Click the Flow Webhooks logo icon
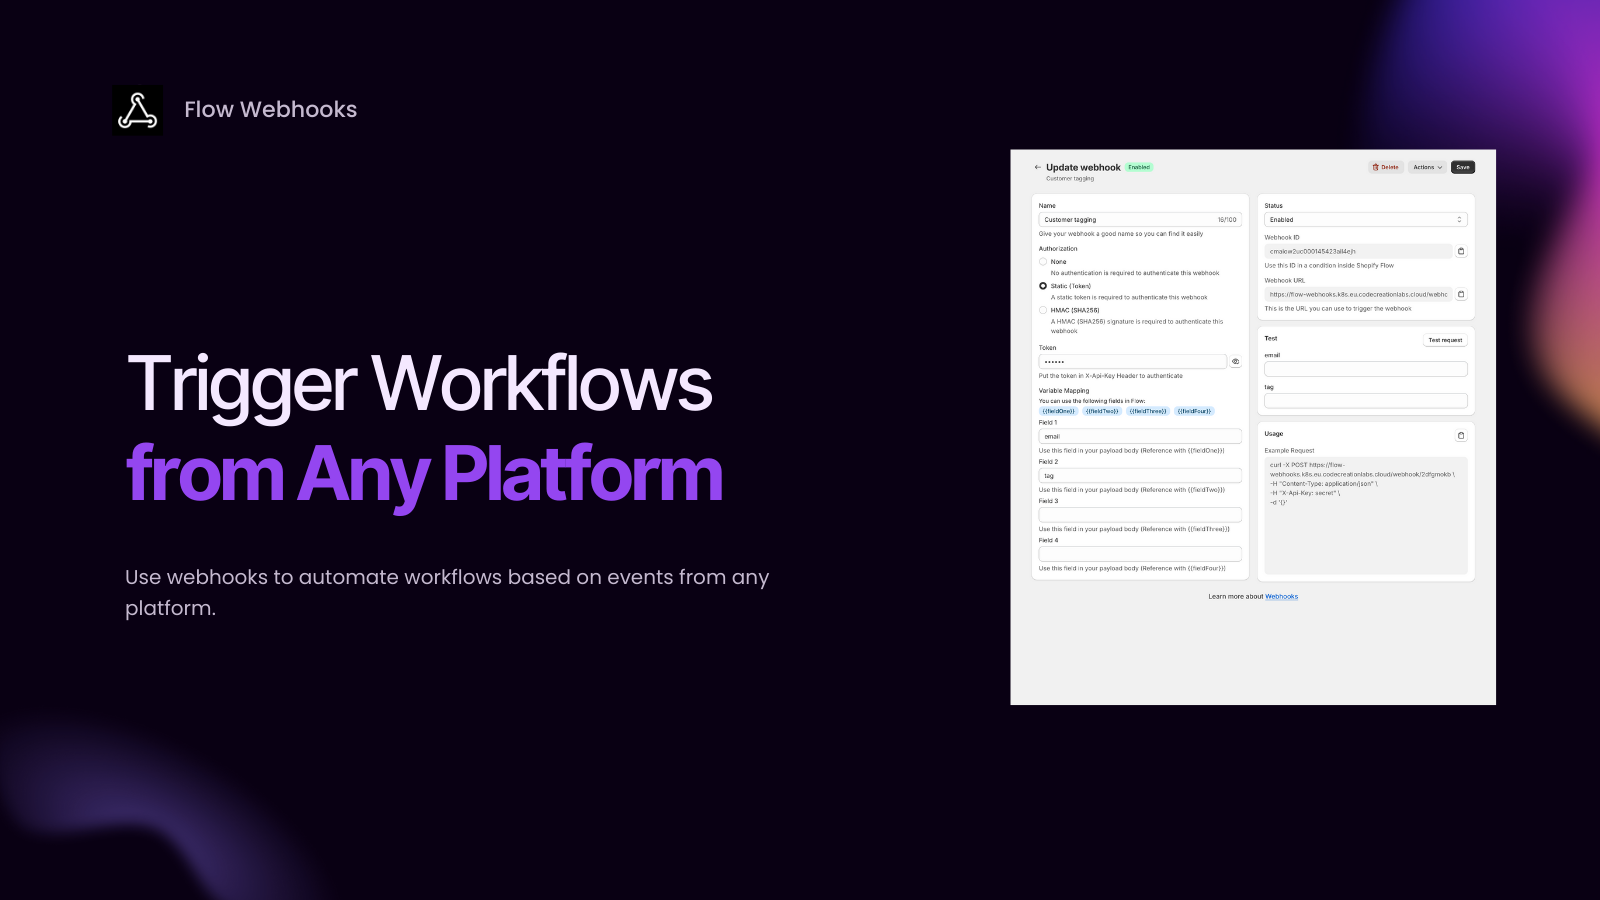 [138, 110]
